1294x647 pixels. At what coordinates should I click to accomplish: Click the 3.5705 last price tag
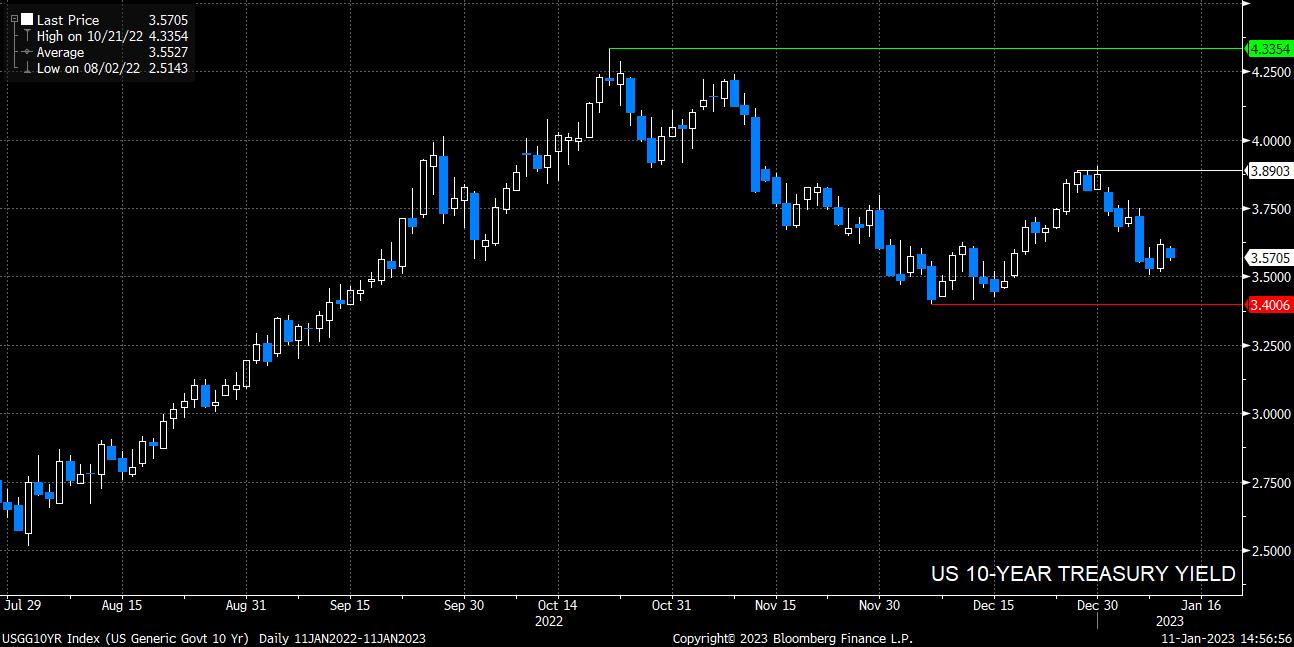pos(1269,257)
